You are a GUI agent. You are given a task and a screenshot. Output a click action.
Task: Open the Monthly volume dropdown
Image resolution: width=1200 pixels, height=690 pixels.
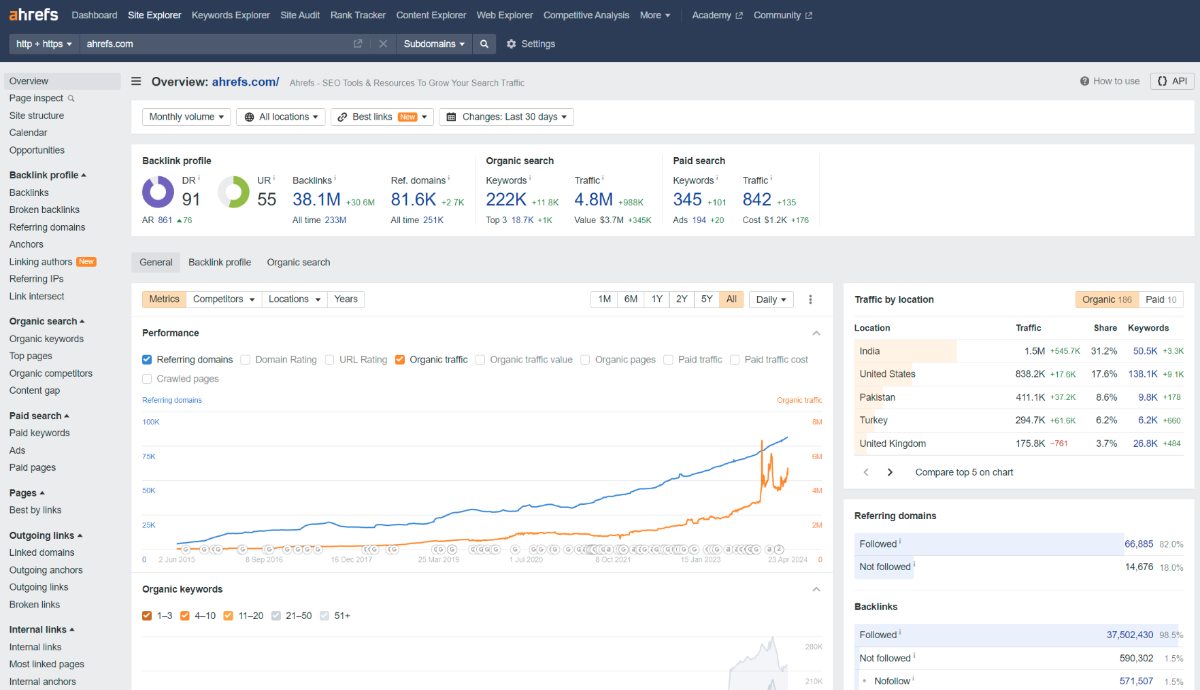click(x=186, y=117)
